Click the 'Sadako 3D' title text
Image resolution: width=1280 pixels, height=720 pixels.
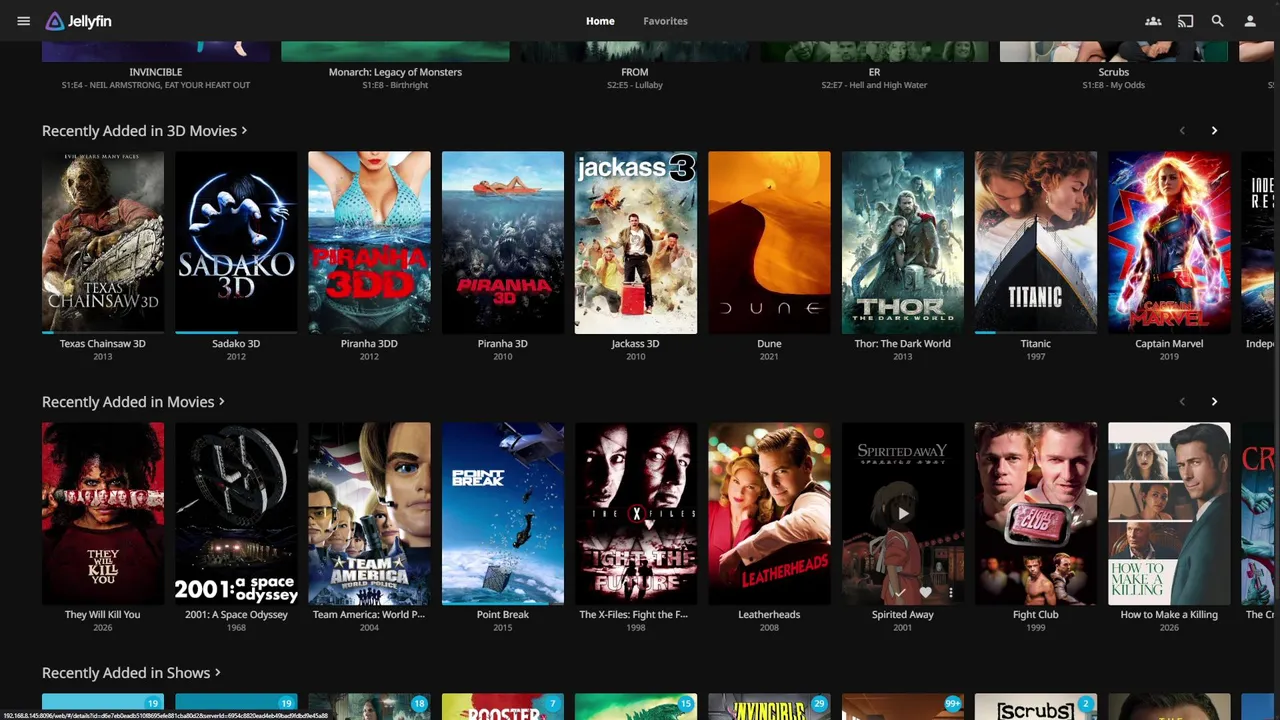tap(236, 344)
